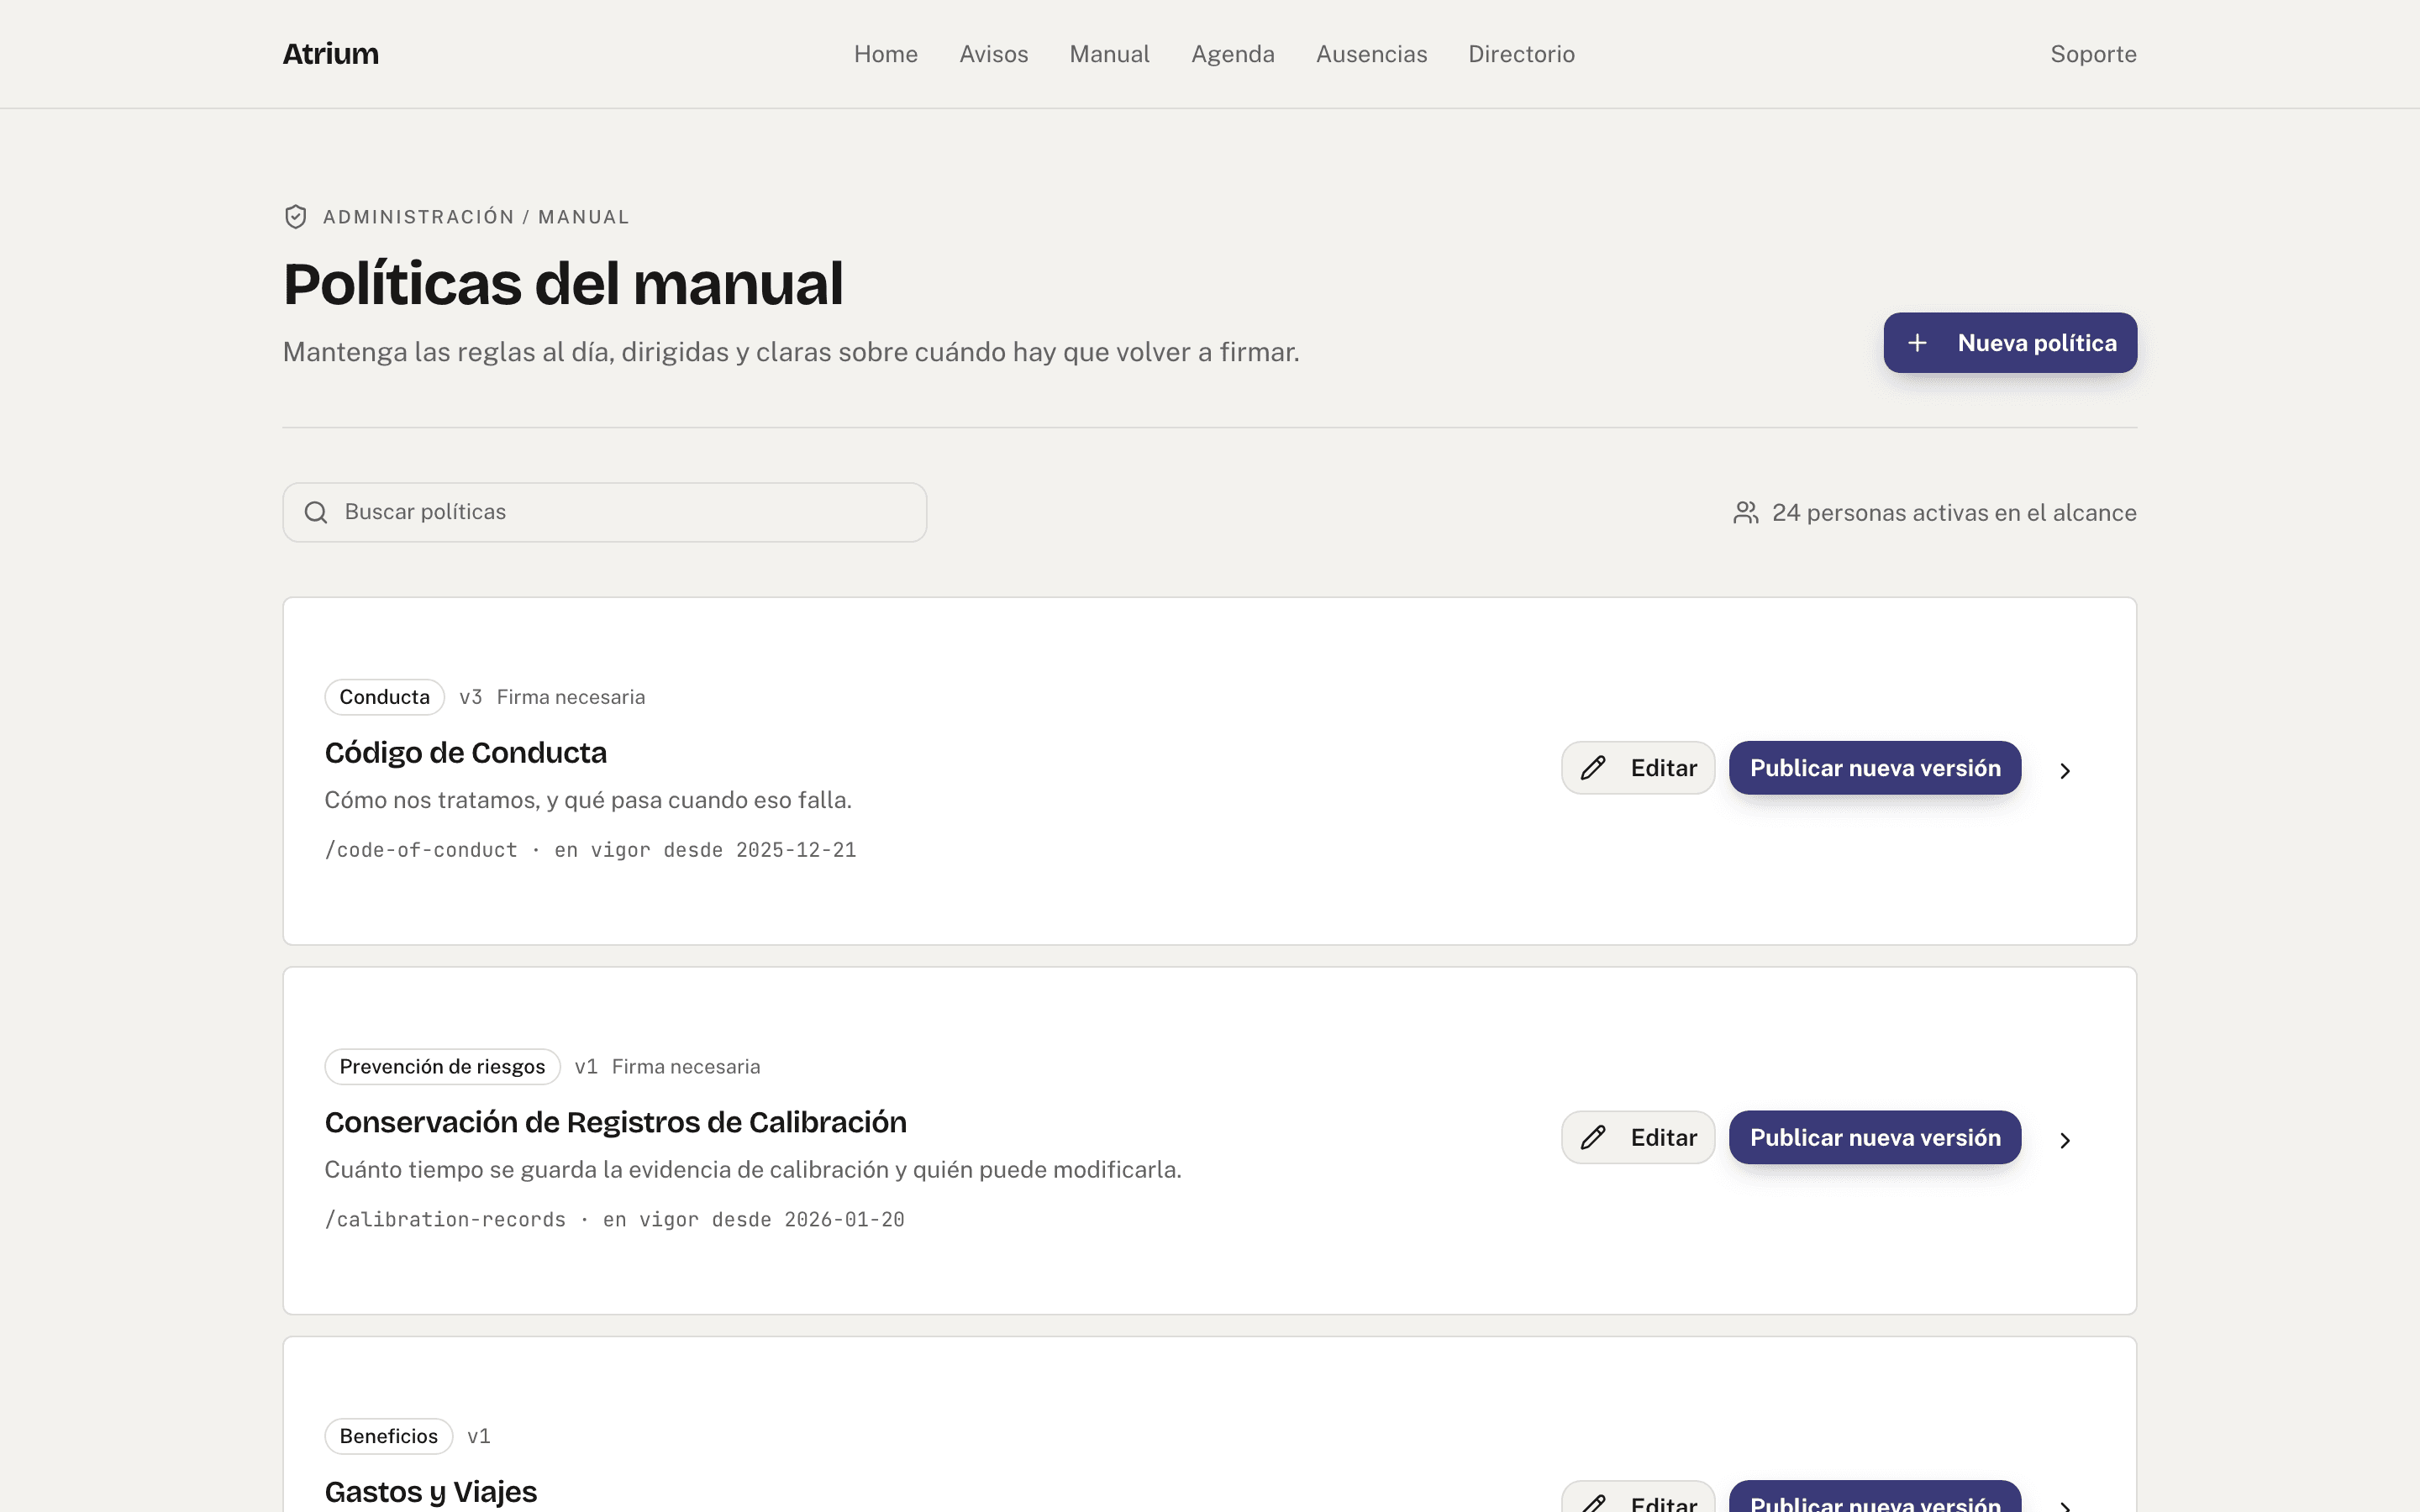Screen dimensions: 2420x1512
Task: Click the Cómo nos tratamos description
Action: (x=588, y=800)
